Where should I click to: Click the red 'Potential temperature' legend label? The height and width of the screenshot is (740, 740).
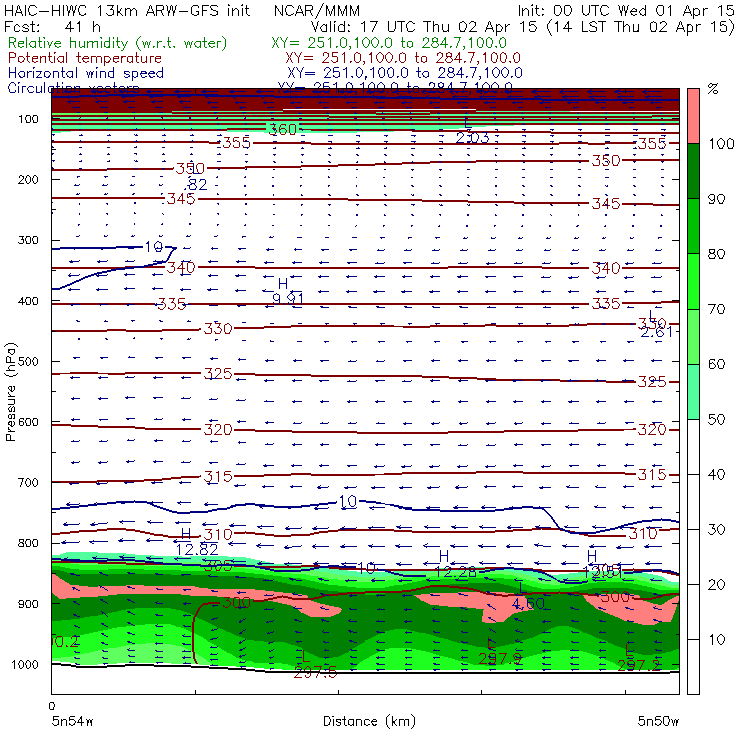84,58
